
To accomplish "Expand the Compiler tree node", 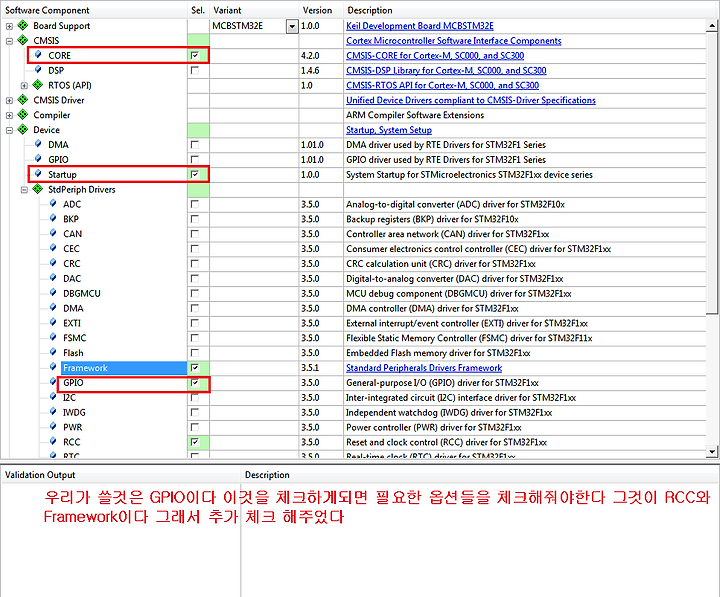I will point(9,115).
